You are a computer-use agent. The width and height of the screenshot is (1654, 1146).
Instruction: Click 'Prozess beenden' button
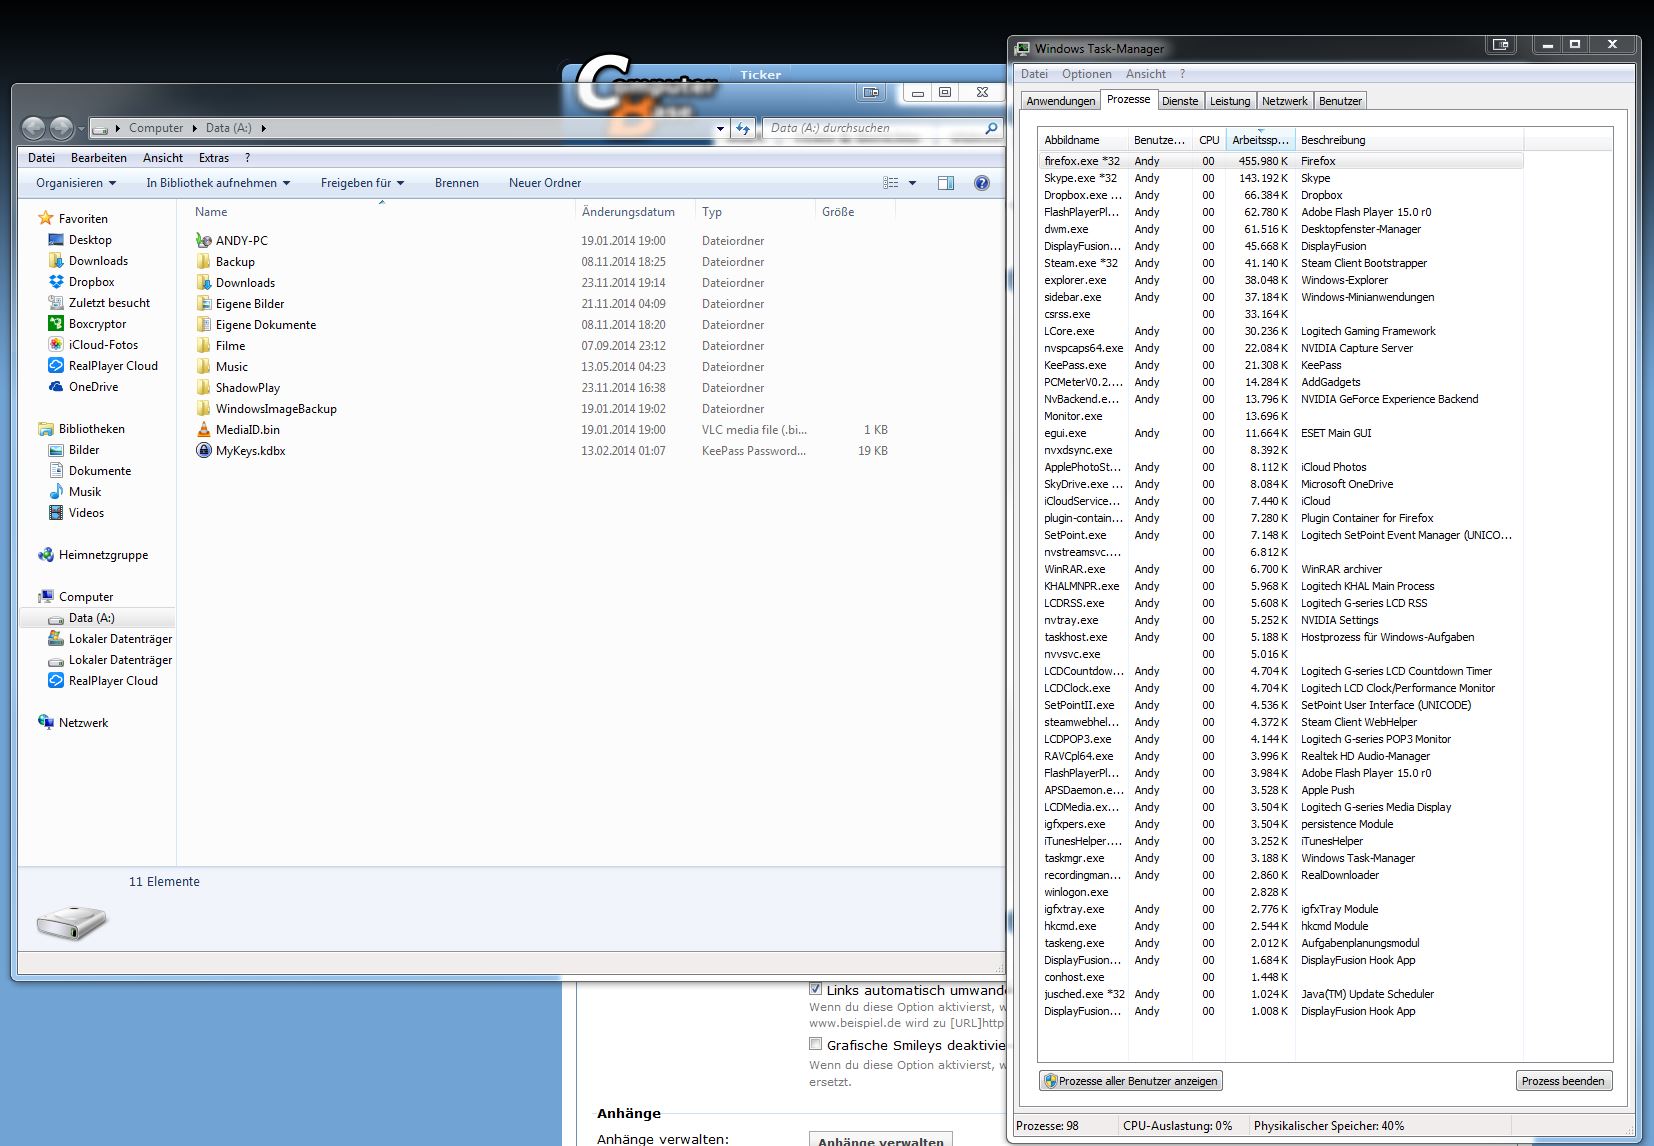point(1563,1081)
